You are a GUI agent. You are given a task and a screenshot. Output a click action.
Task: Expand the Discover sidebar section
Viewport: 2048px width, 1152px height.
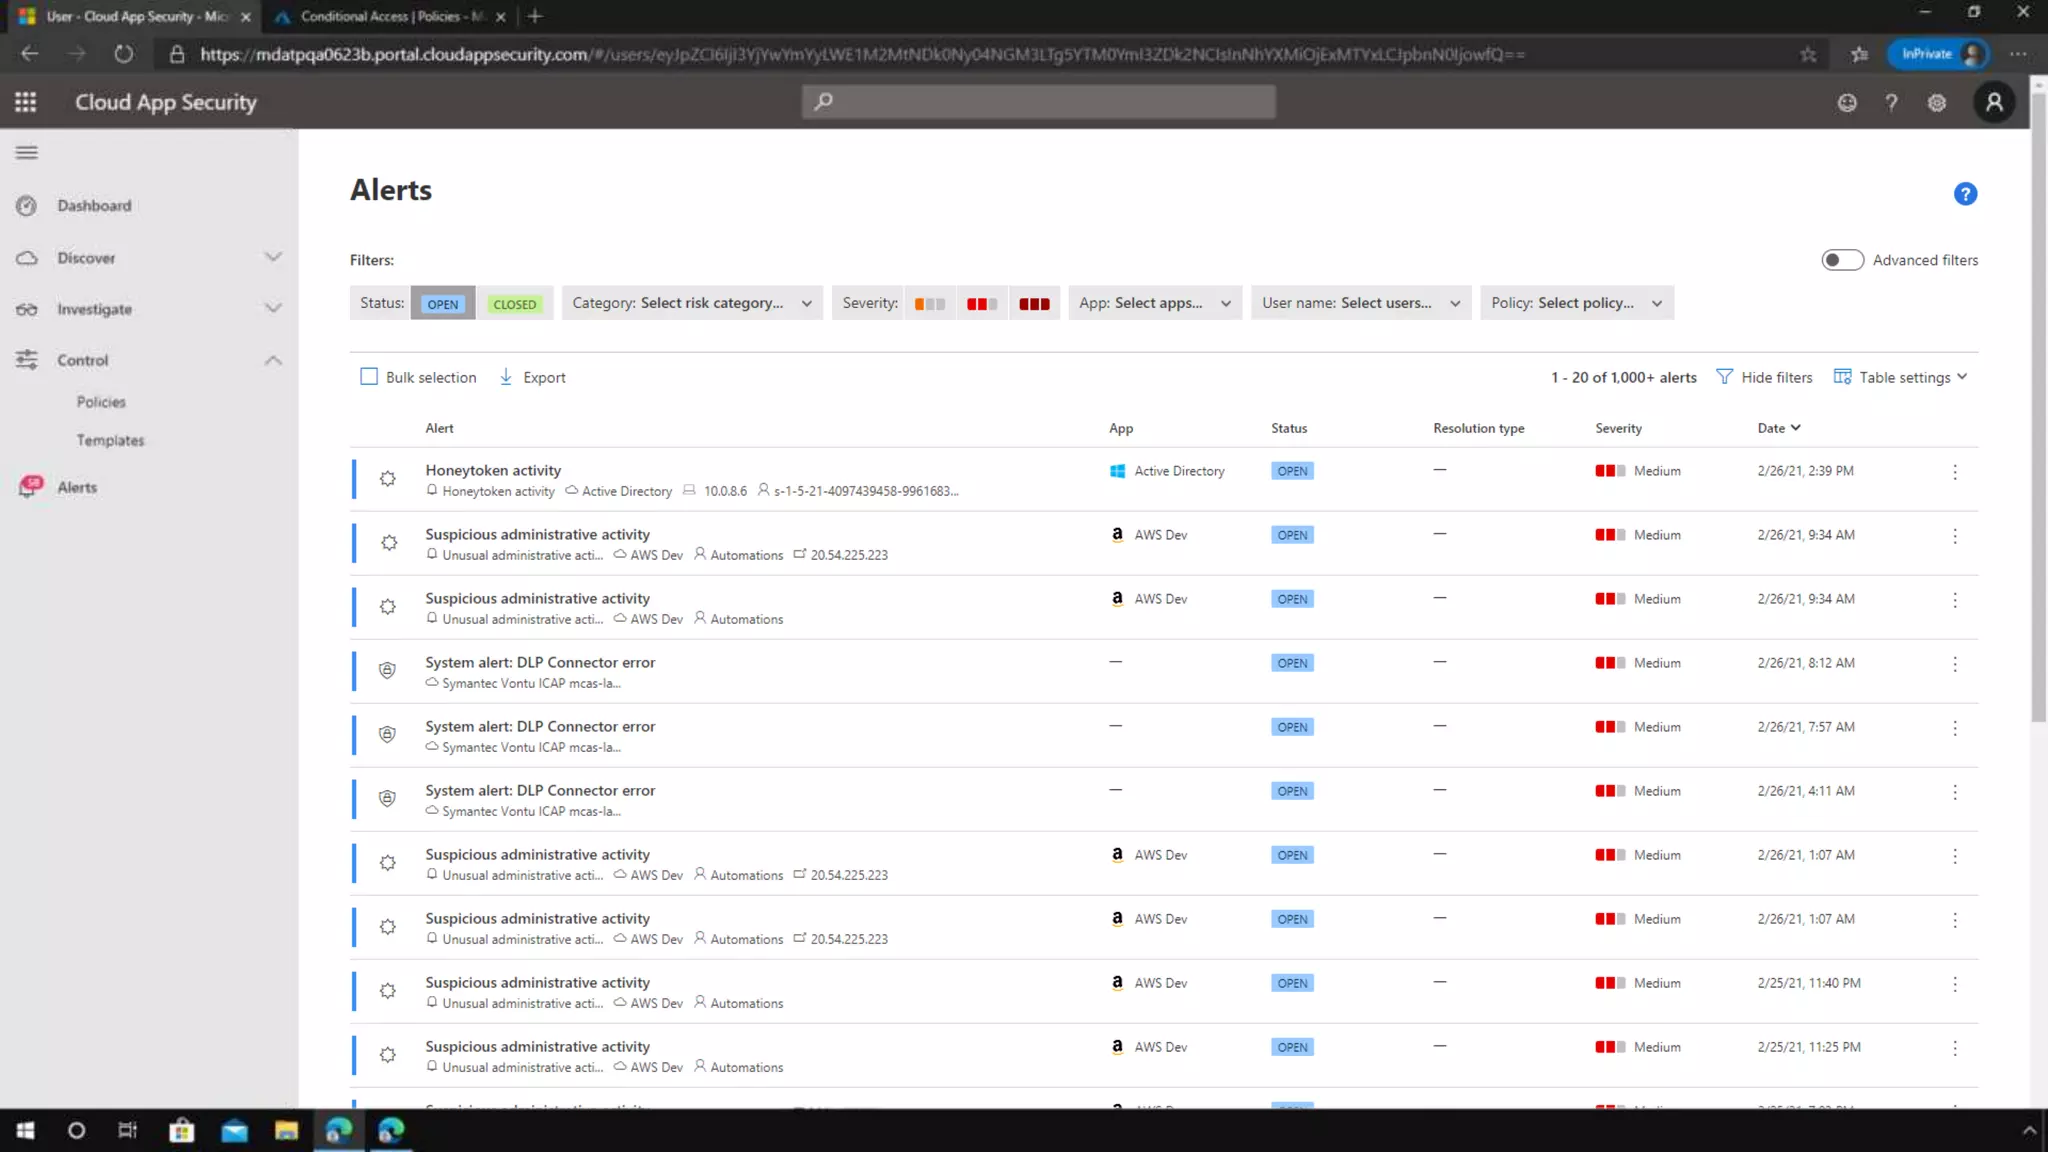click(x=273, y=258)
